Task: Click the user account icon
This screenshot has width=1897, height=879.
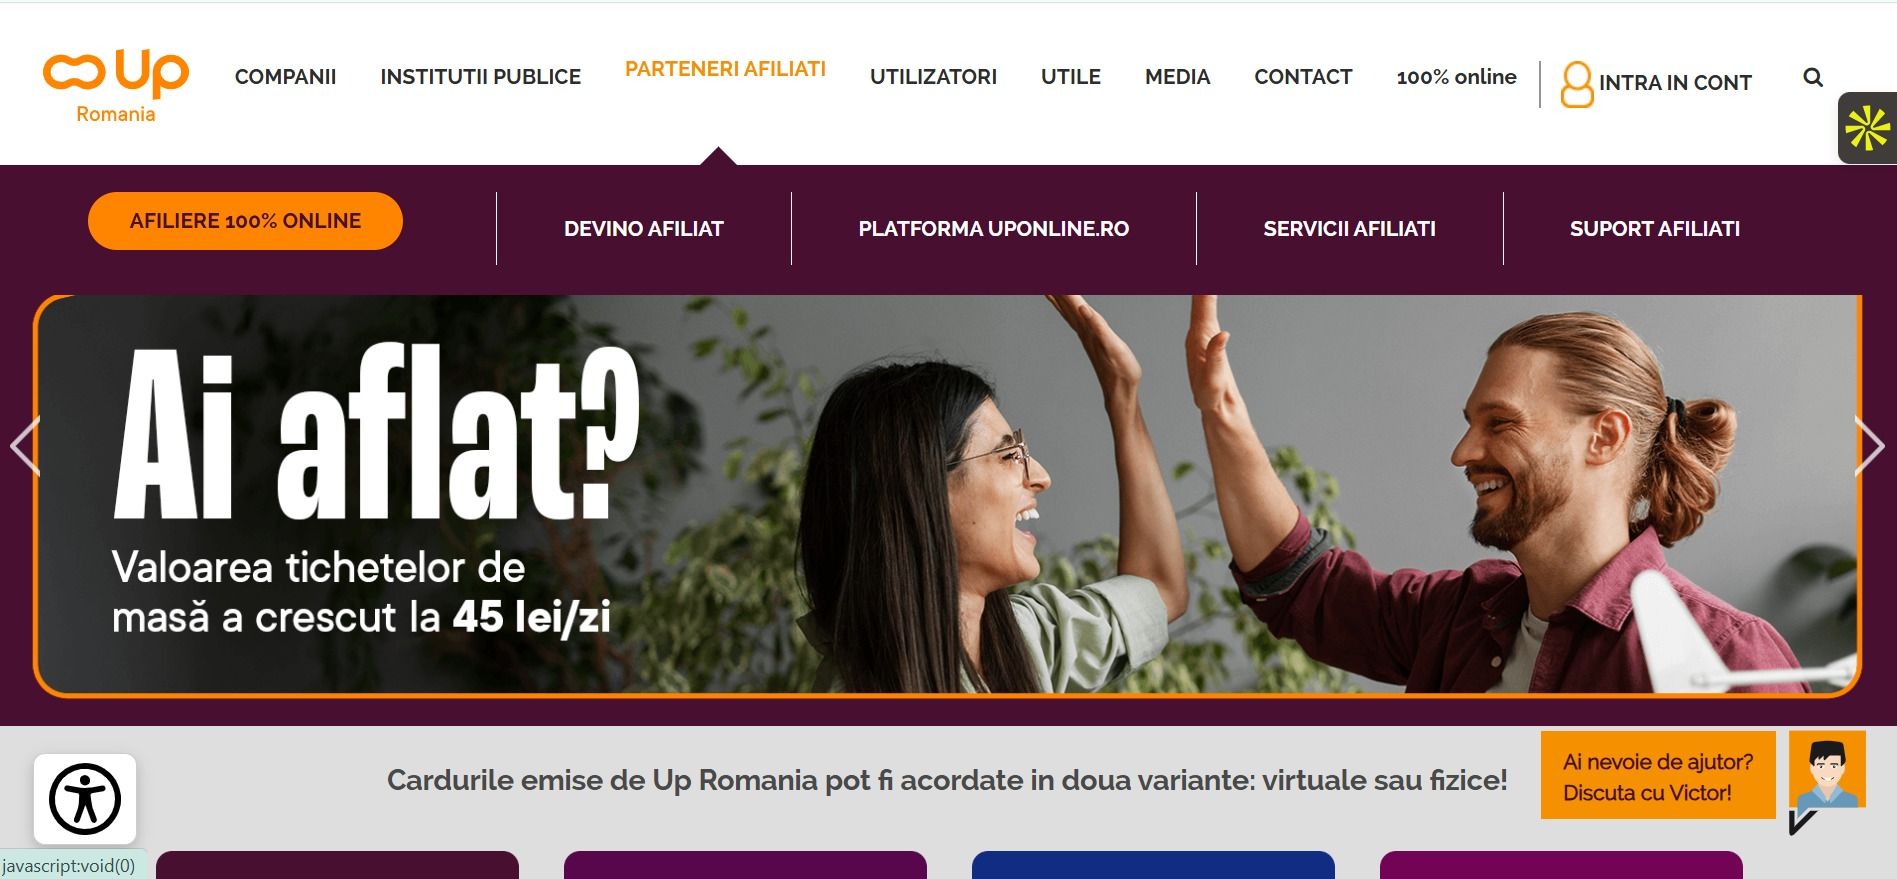Action: (x=1577, y=84)
